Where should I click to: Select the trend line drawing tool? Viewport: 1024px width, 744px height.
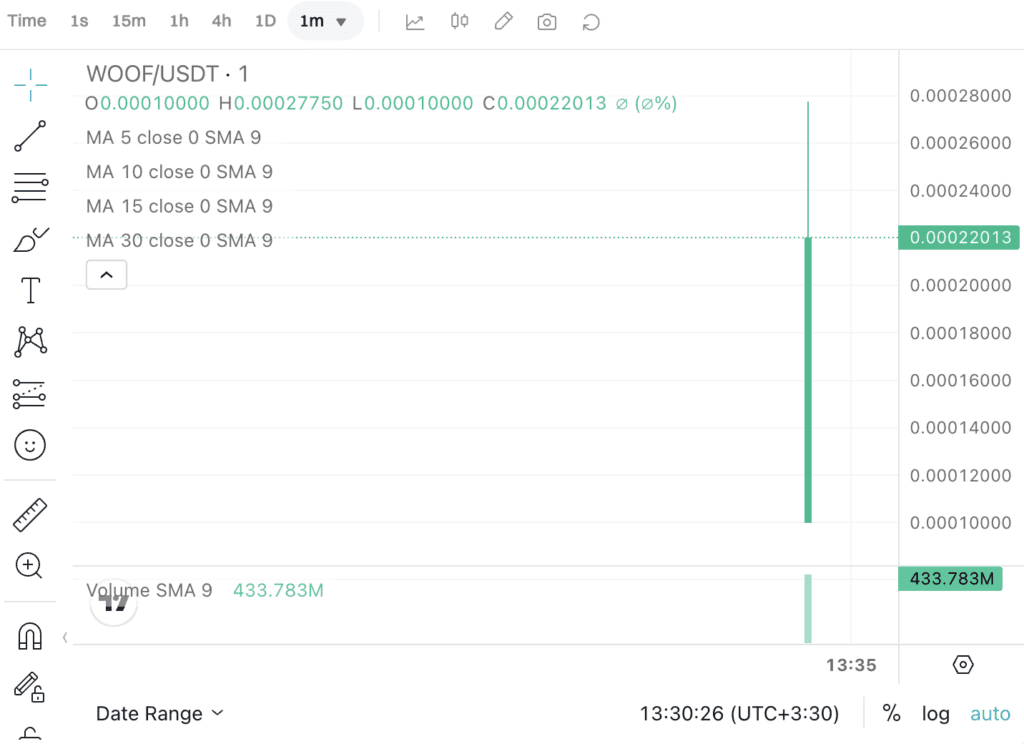tap(30, 136)
